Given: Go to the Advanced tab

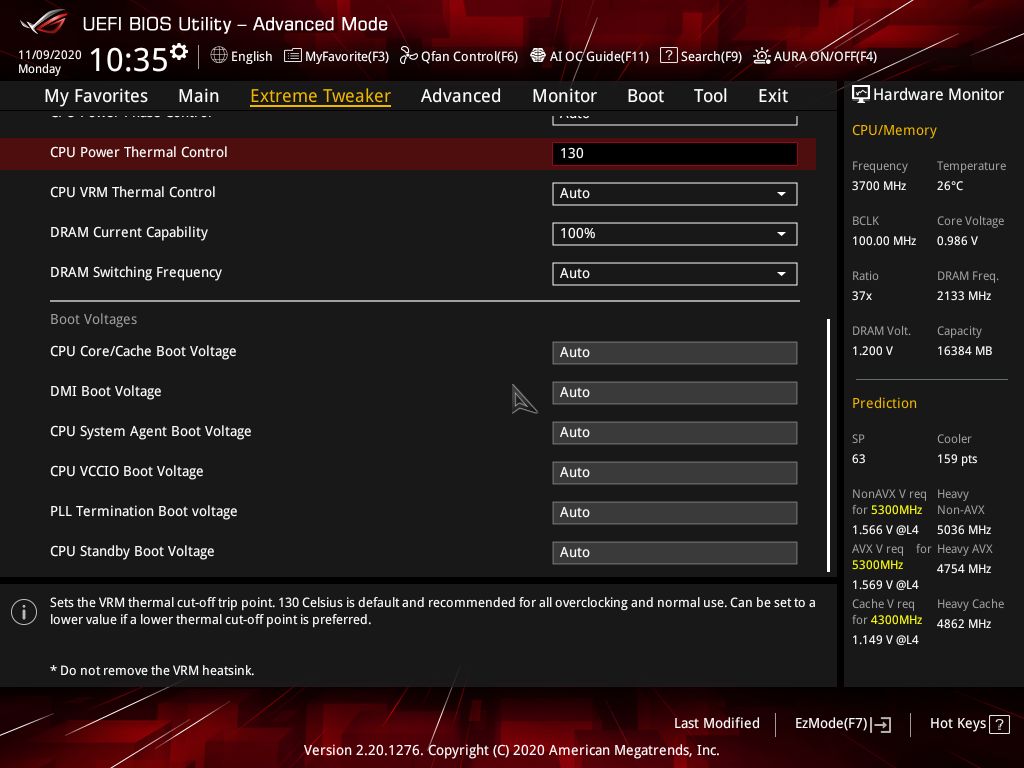Looking at the screenshot, I should point(461,96).
